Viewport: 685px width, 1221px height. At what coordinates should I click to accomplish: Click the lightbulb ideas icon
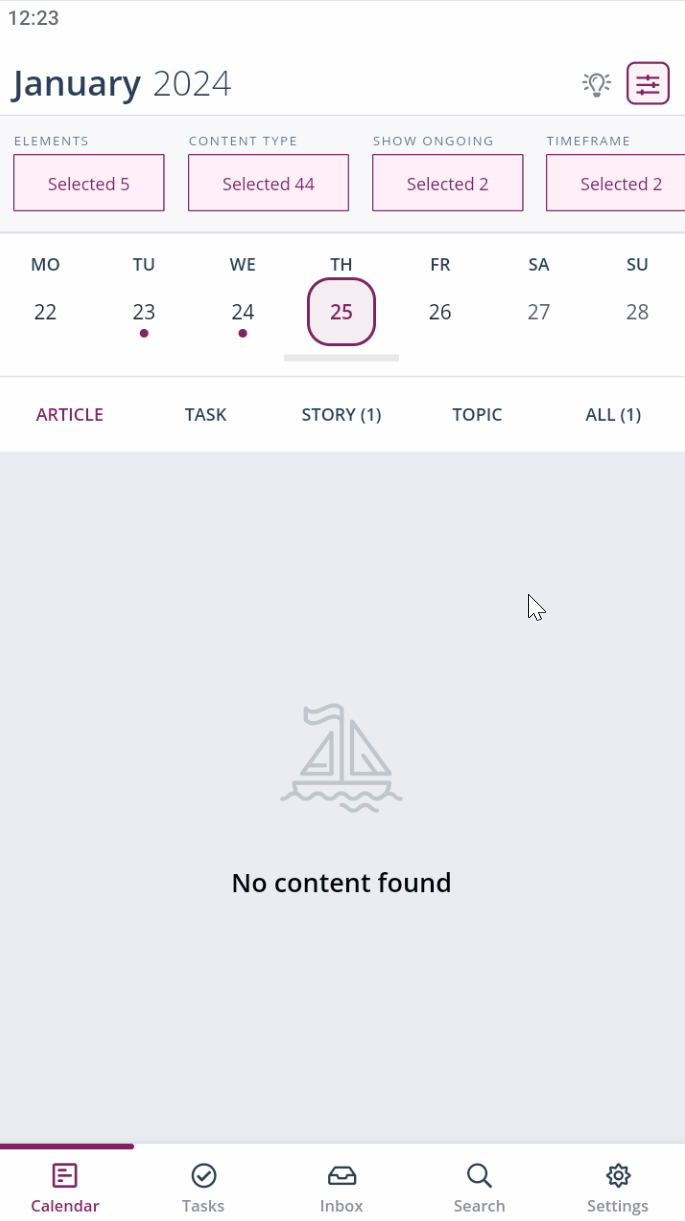coord(597,84)
